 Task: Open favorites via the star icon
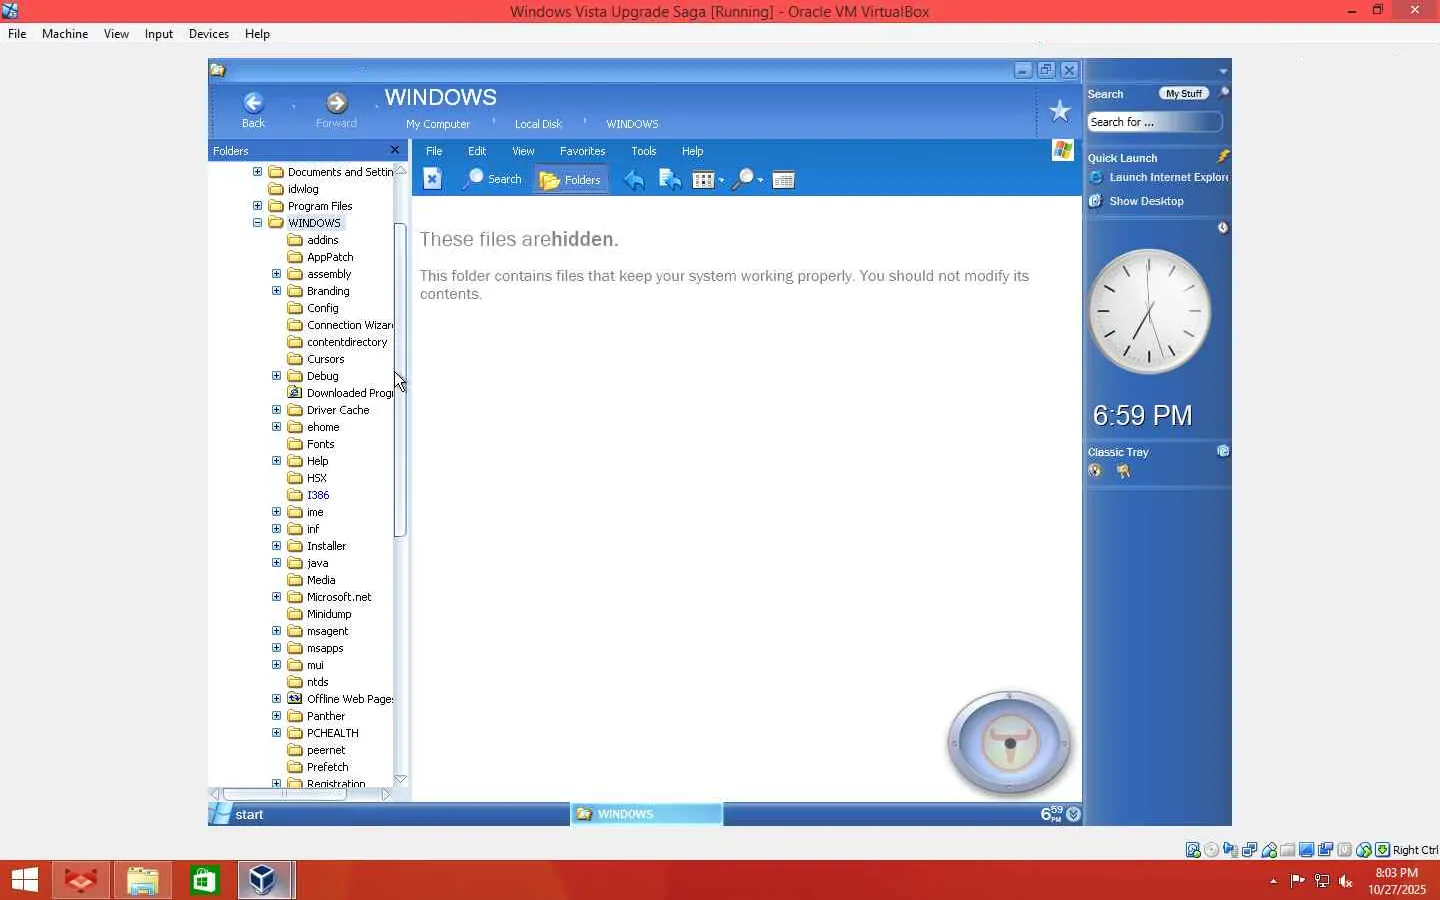1059,111
